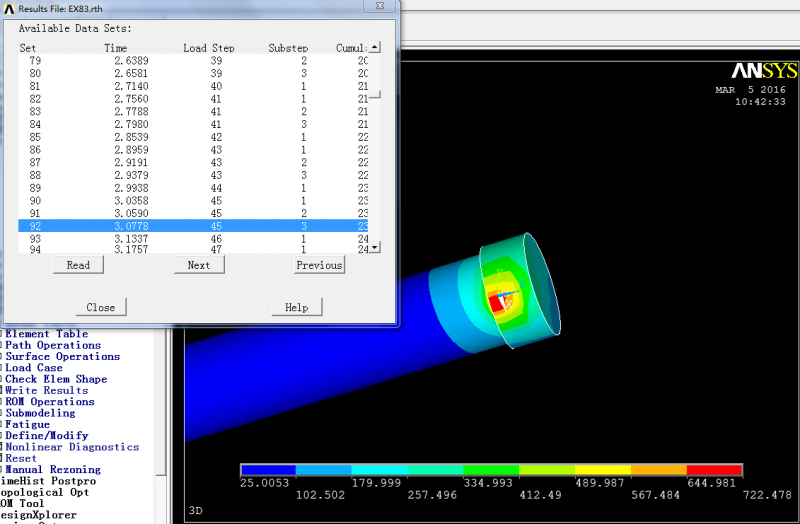Open ROM Tool menu item
Image resolution: width=800 pixels, height=524 pixels.
(x=22, y=503)
